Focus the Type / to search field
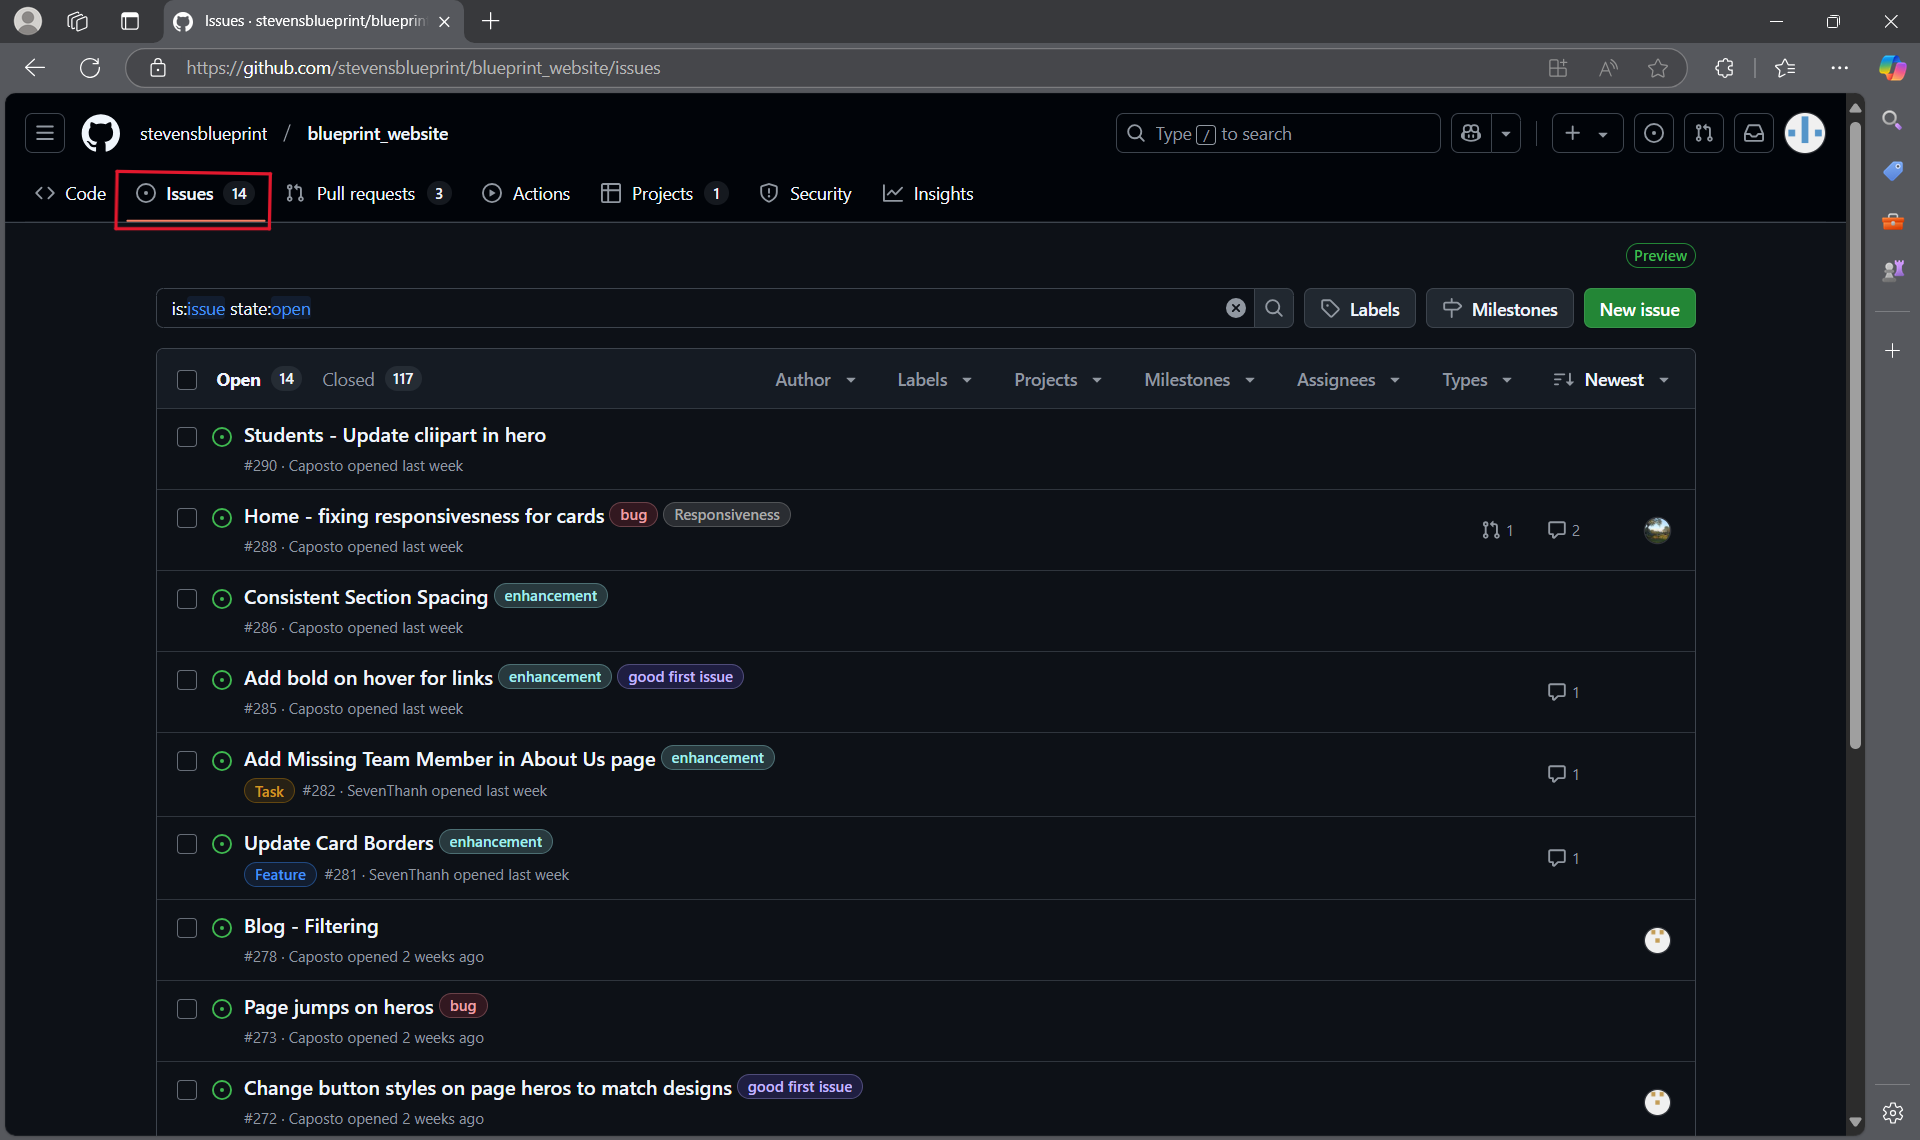The image size is (1920, 1140). tap(1277, 133)
